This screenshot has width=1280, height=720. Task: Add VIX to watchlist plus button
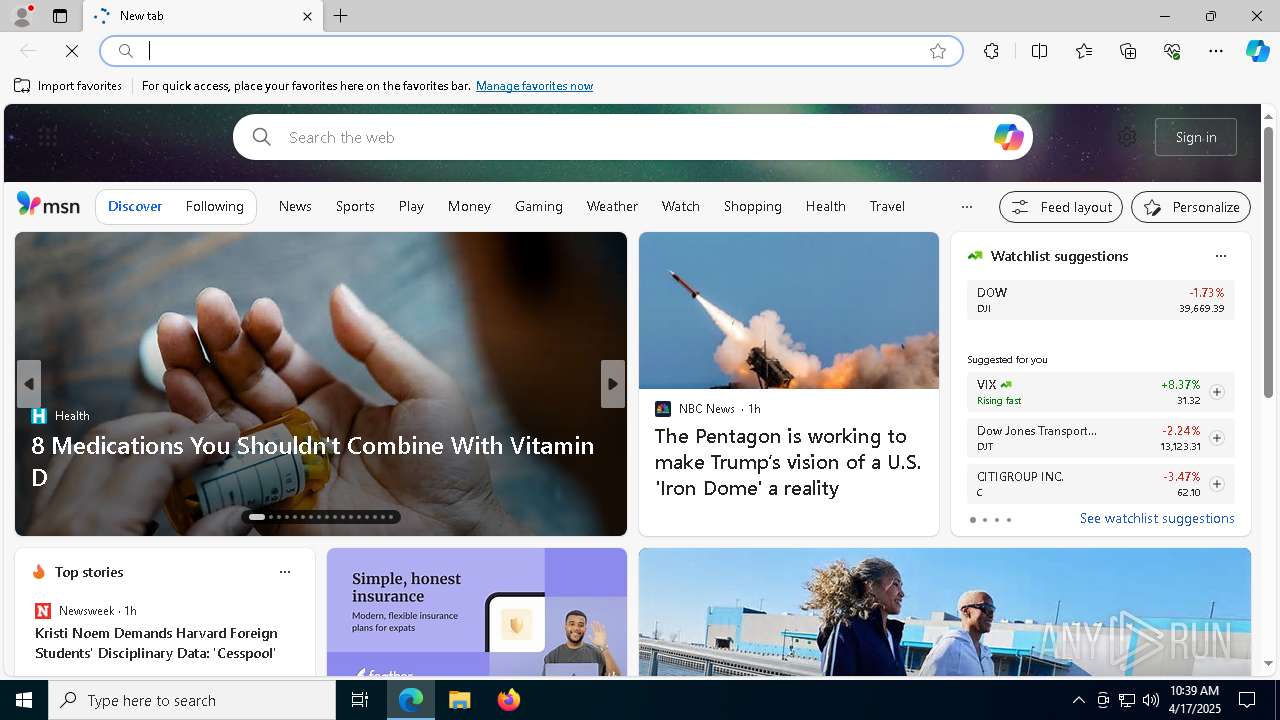[x=1217, y=392]
